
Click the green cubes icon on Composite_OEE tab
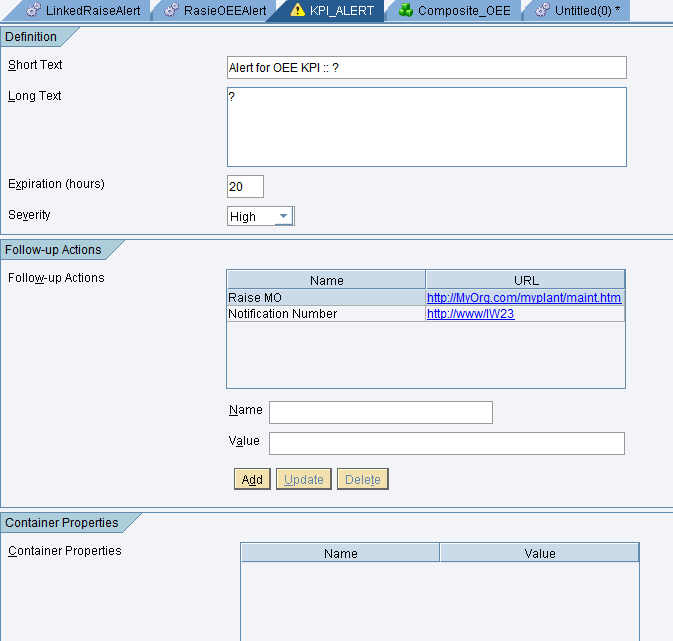coord(405,10)
